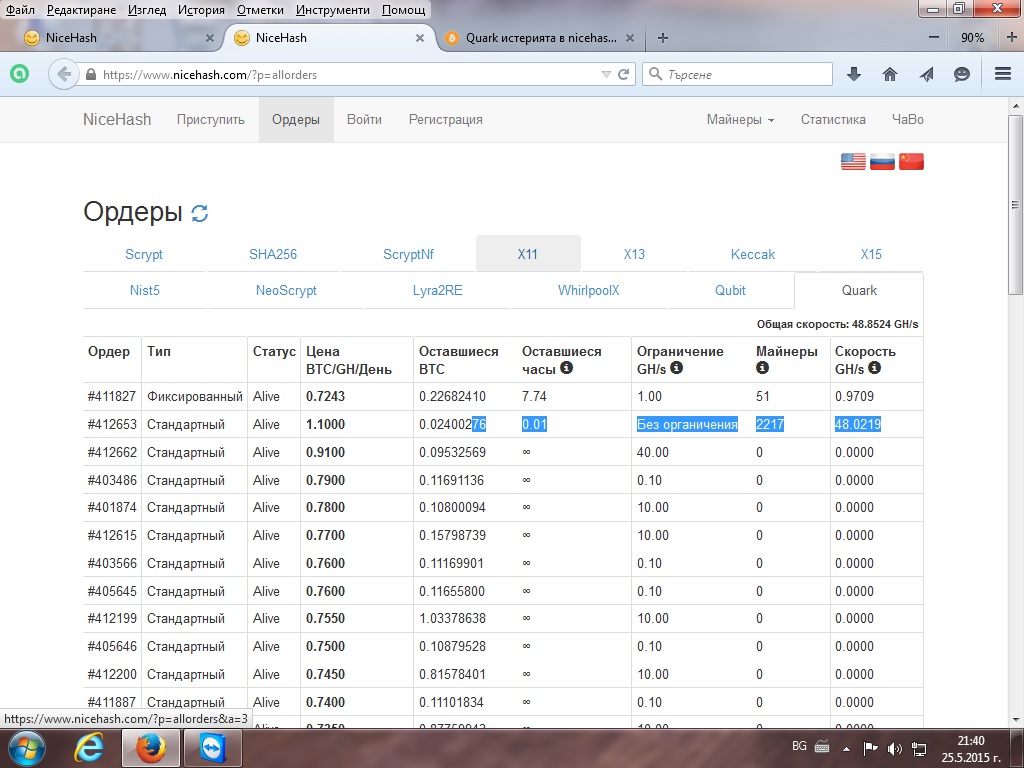Switch site language with the US flag
Viewport: 1024px width, 768px height.
tap(853, 161)
